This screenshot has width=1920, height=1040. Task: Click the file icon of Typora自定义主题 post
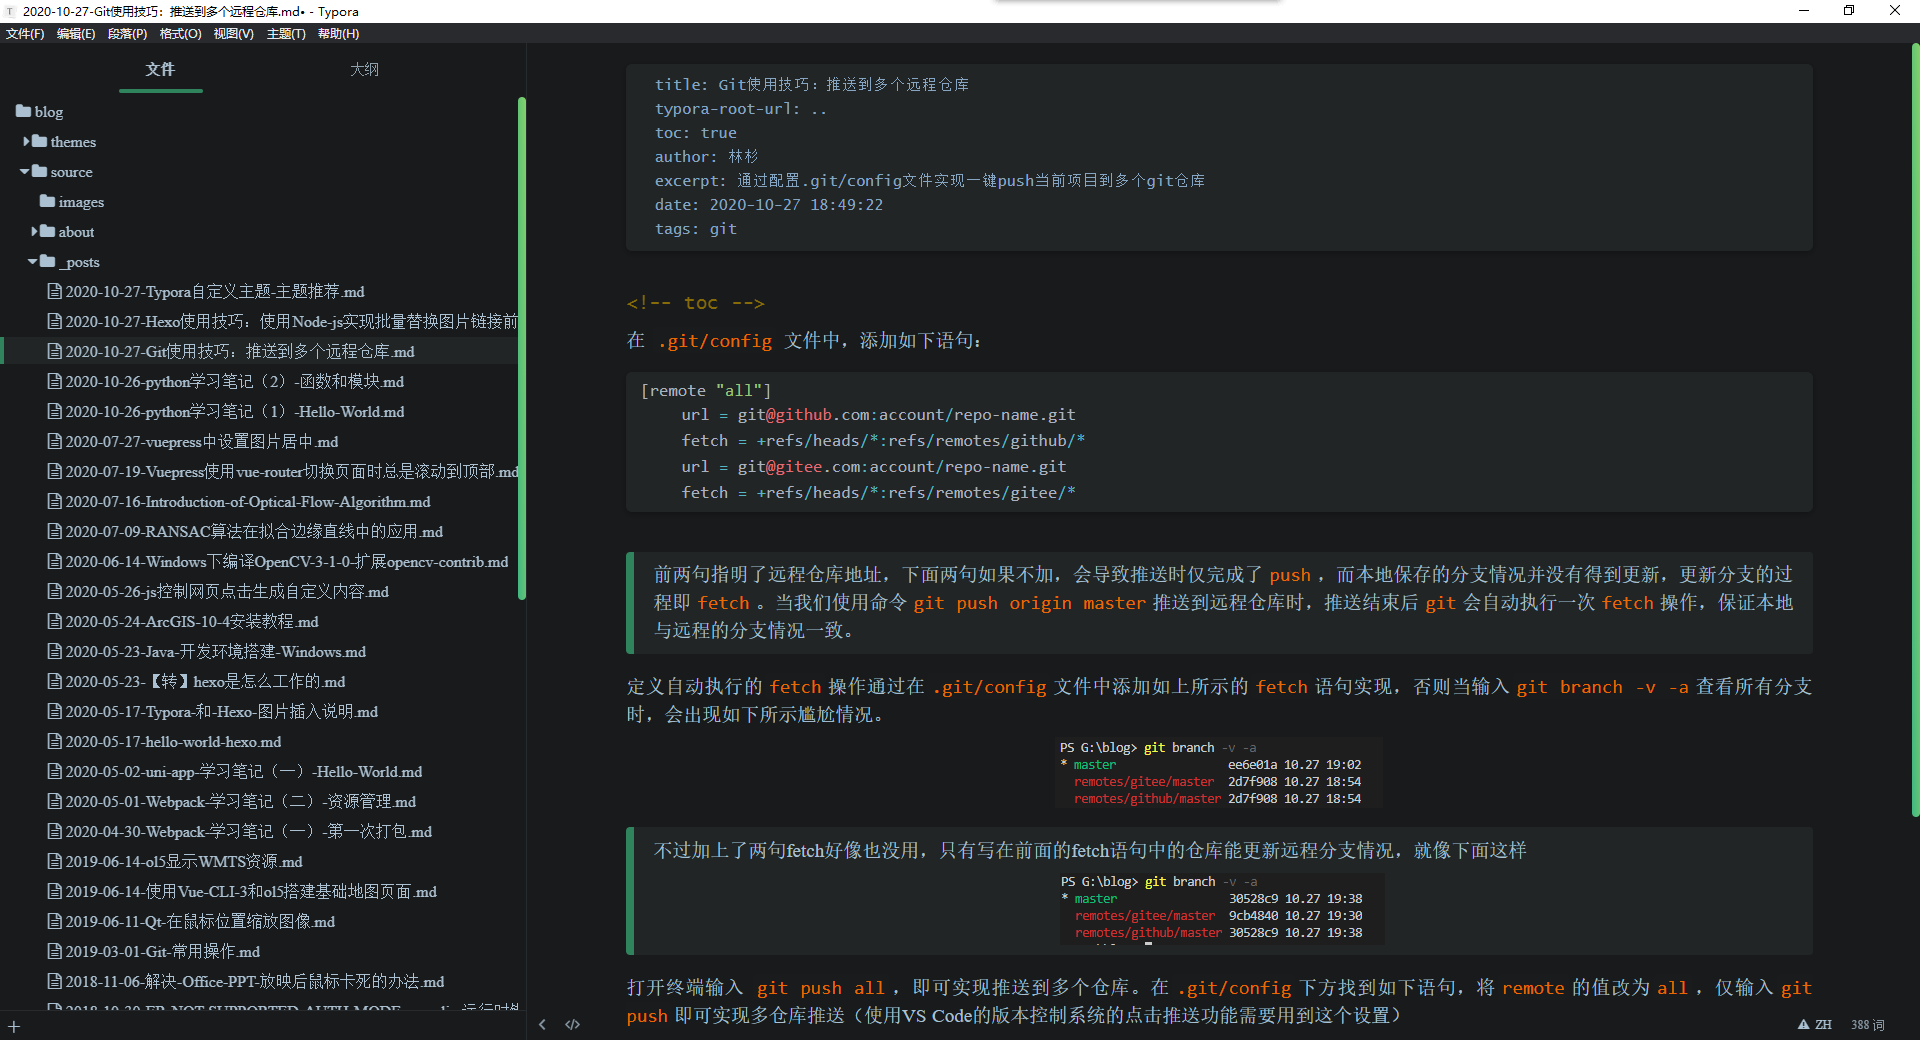click(x=55, y=291)
